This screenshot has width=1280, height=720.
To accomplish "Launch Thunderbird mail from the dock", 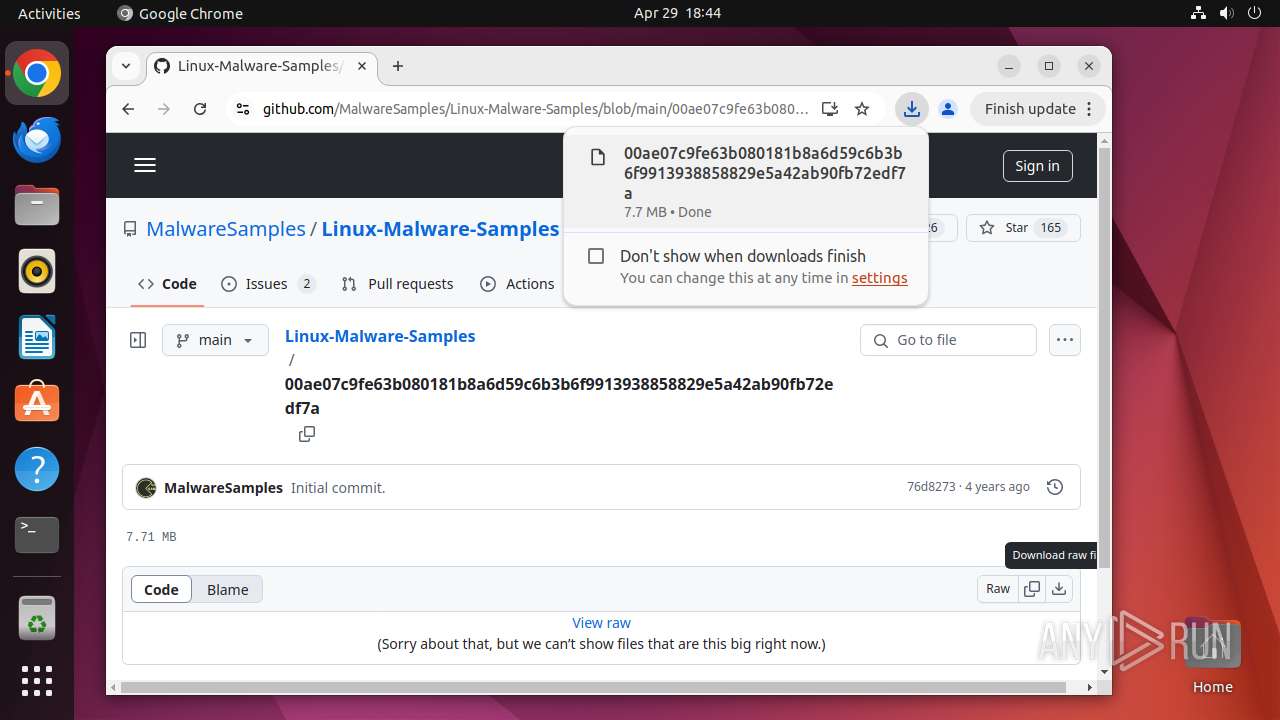I will 37,140.
